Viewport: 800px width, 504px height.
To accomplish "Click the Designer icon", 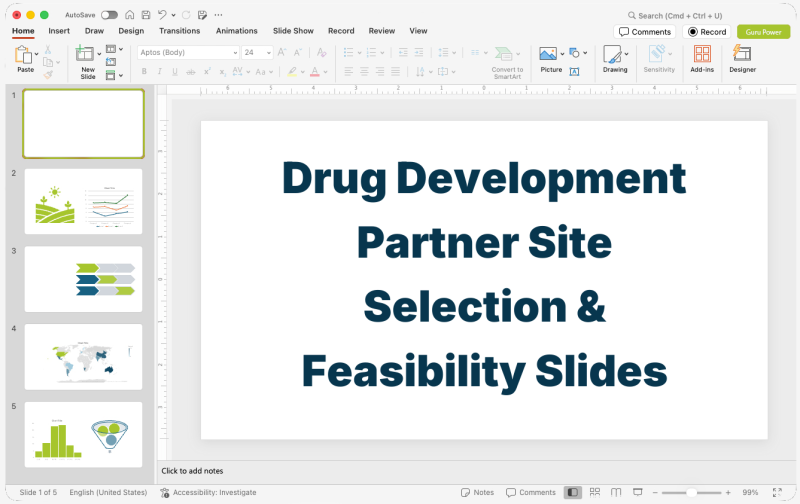I will tap(742, 54).
